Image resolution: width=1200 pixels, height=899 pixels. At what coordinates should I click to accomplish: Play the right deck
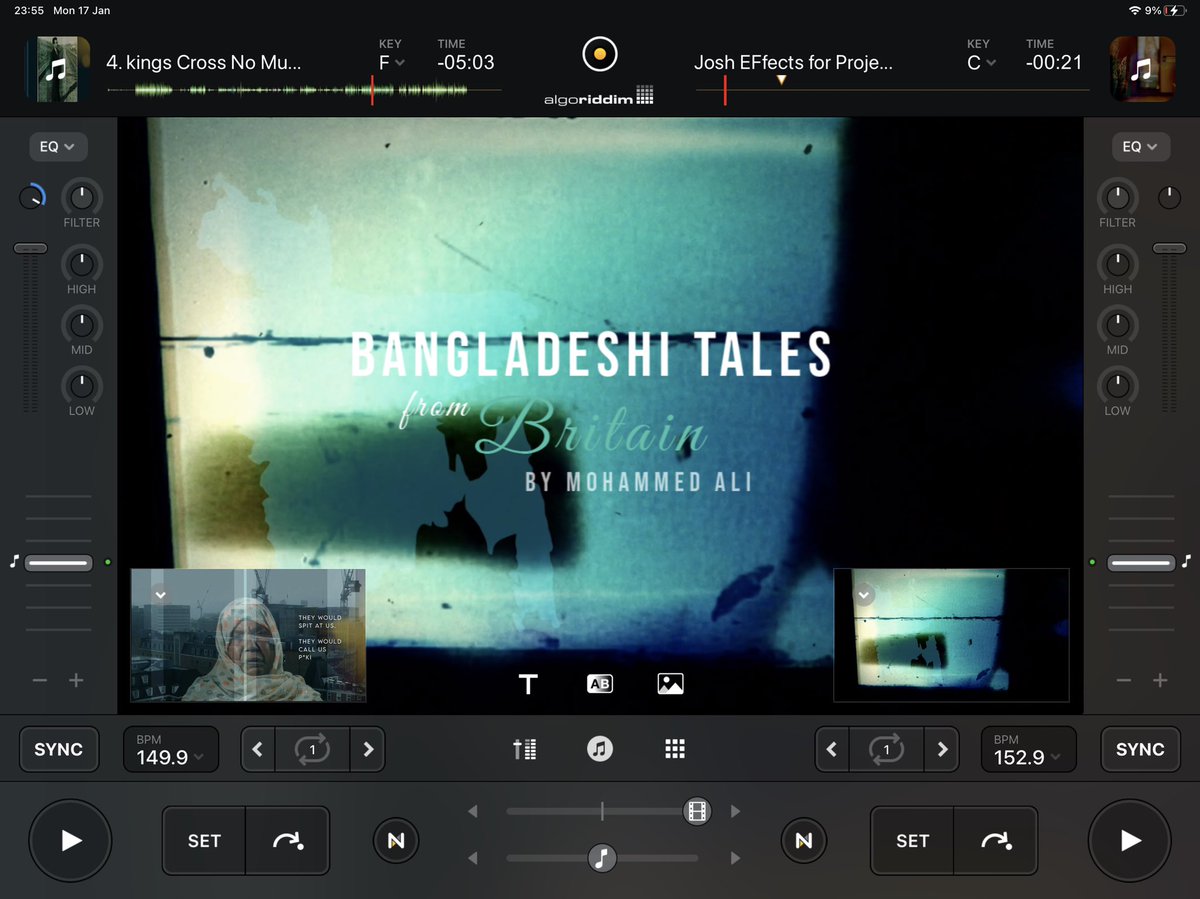pyautogui.click(x=1130, y=841)
